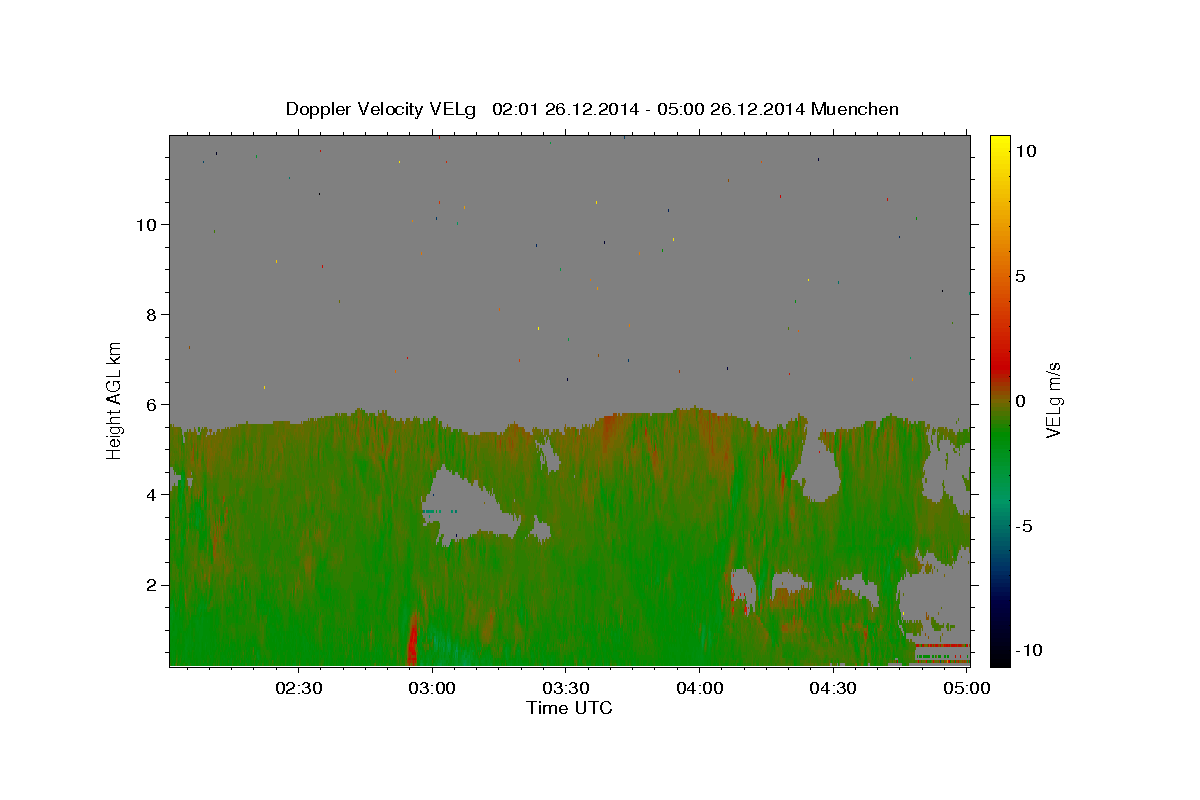
Task: Click the 02:30 time tick label
Action: [x=299, y=688]
